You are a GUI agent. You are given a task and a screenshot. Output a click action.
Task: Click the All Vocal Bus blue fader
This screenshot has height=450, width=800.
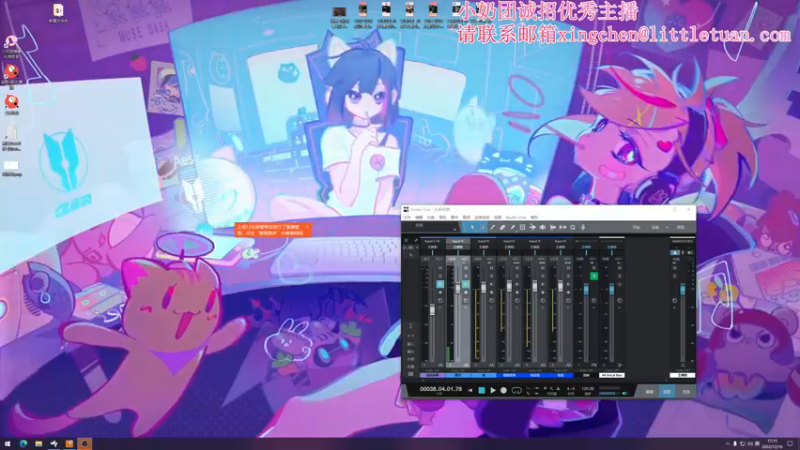point(612,289)
